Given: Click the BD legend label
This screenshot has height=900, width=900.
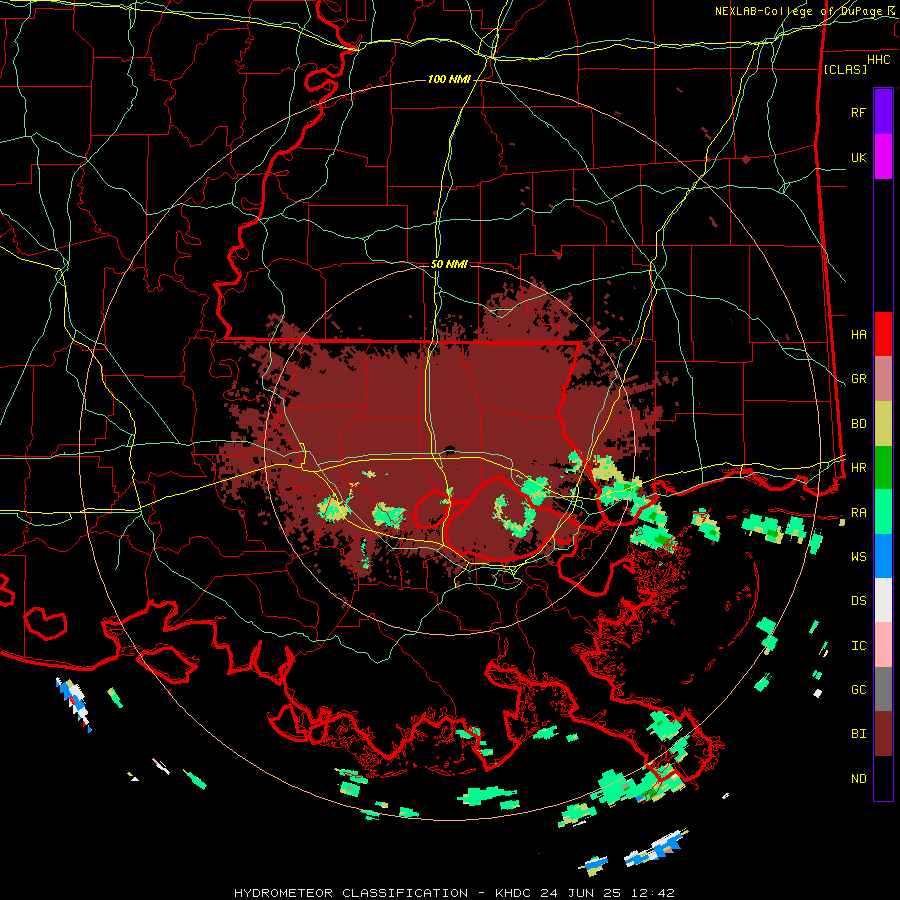Looking at the screenshot, I should pos(858,424).
